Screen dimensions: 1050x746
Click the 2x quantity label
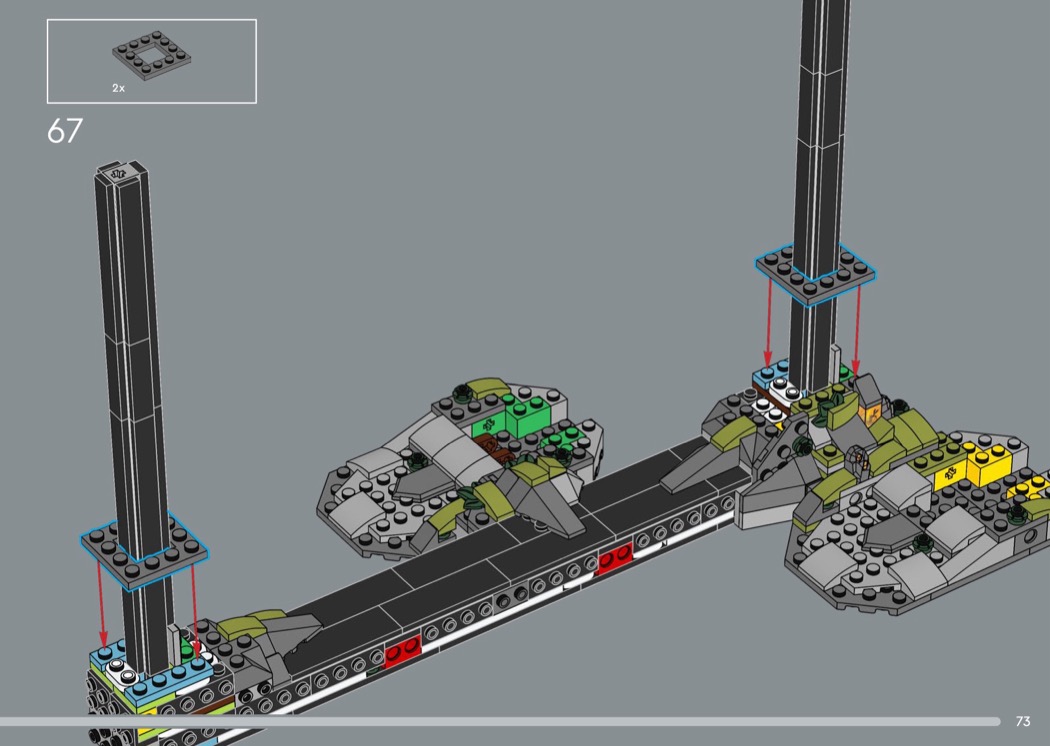tap(119, 88)
